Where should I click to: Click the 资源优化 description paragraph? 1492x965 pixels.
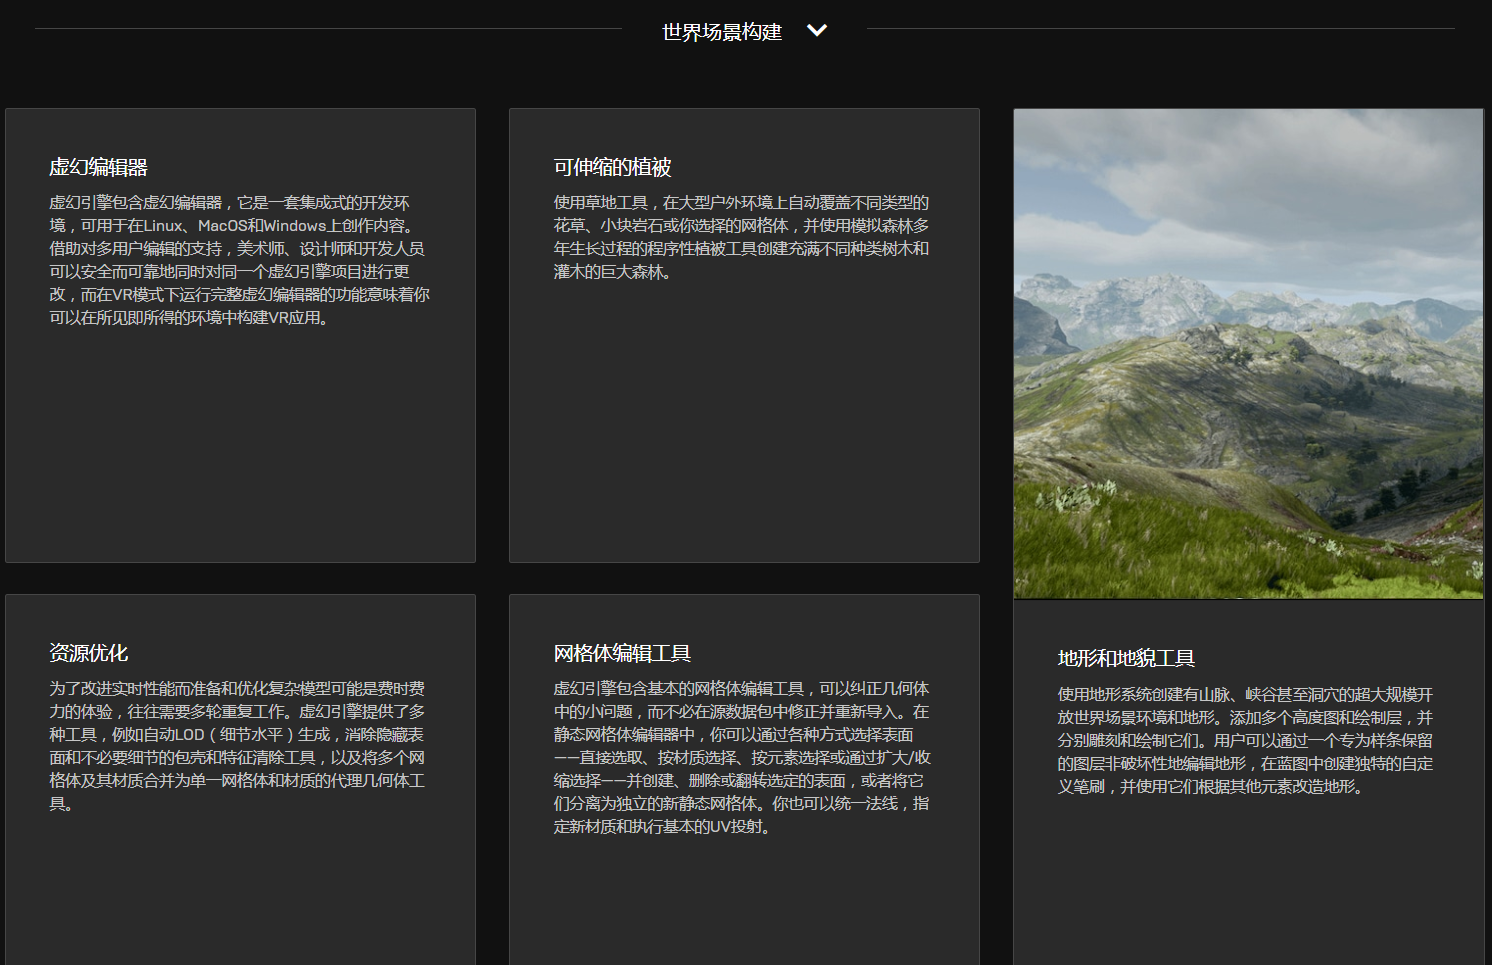pos(238,746)
